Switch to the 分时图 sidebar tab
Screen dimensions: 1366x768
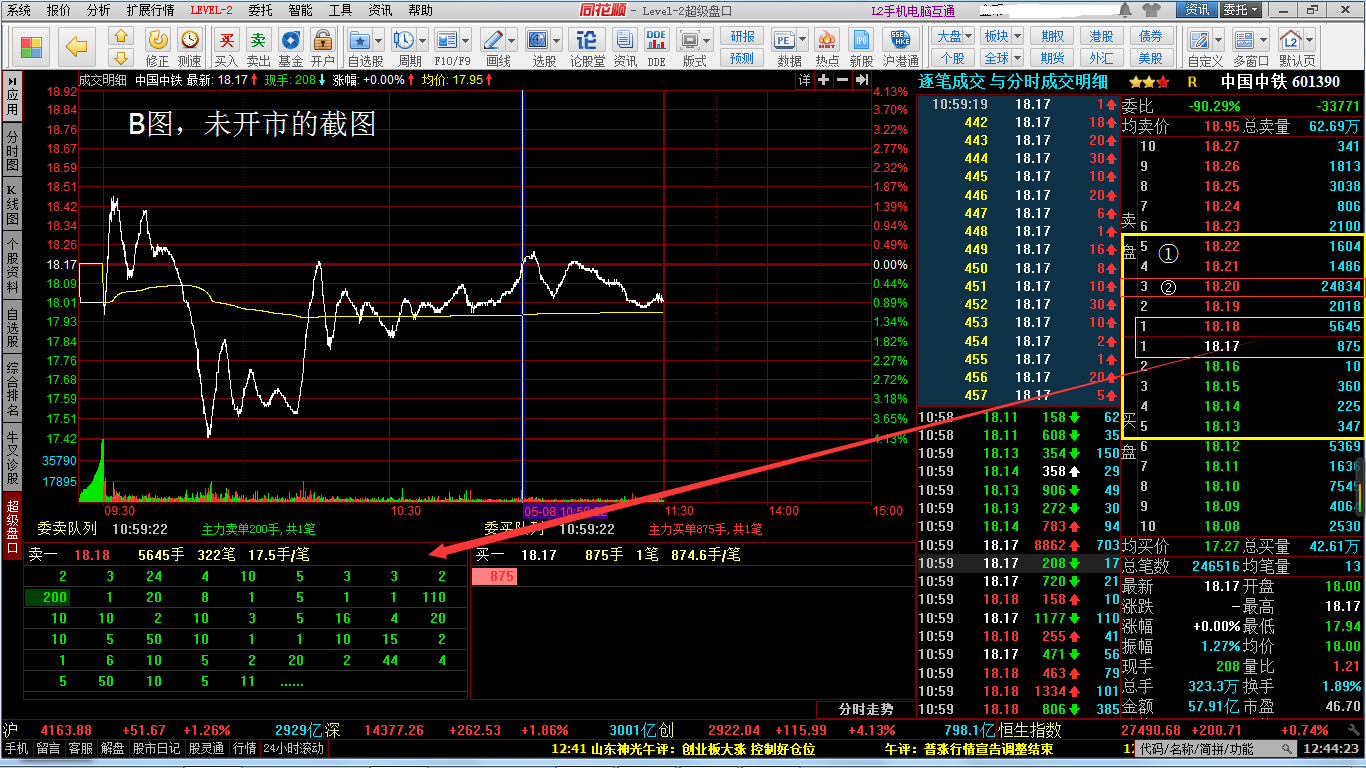pyautogui.click(x=12, y=151)
